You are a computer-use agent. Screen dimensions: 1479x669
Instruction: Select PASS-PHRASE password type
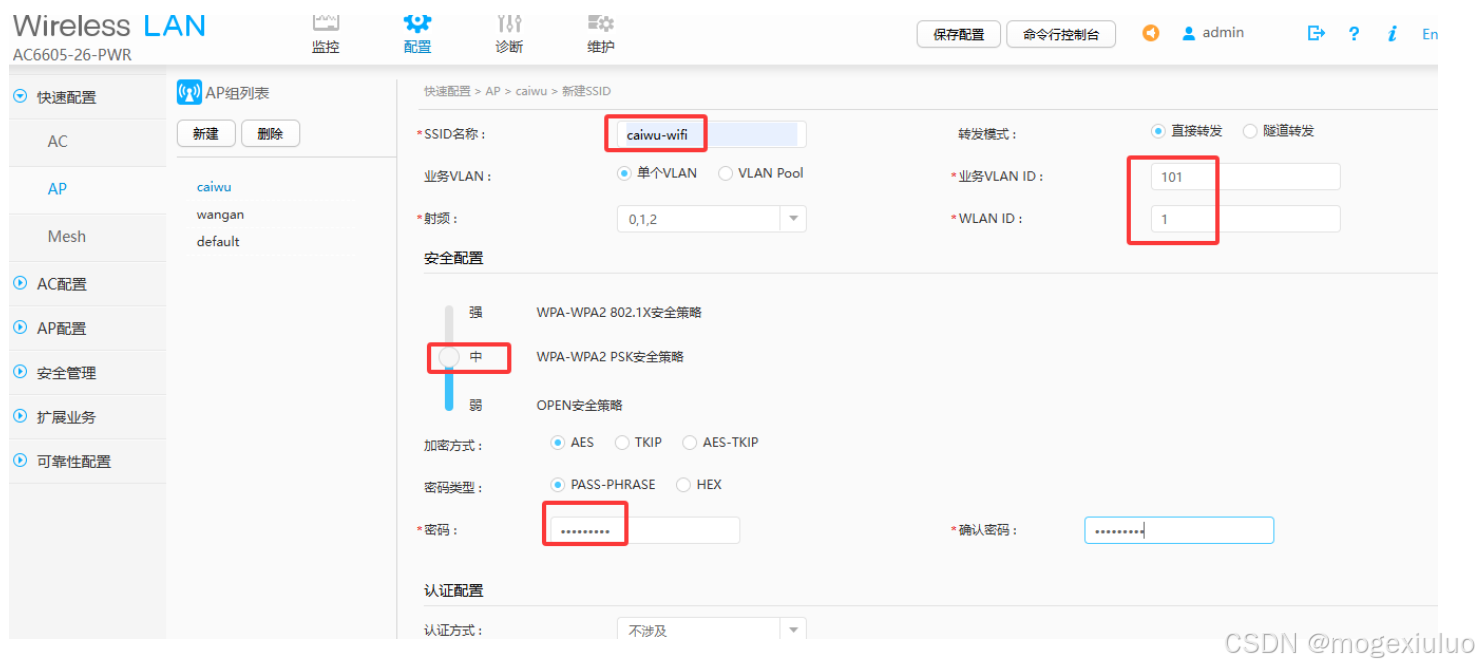pyautogui.click(x=558, y=485)
